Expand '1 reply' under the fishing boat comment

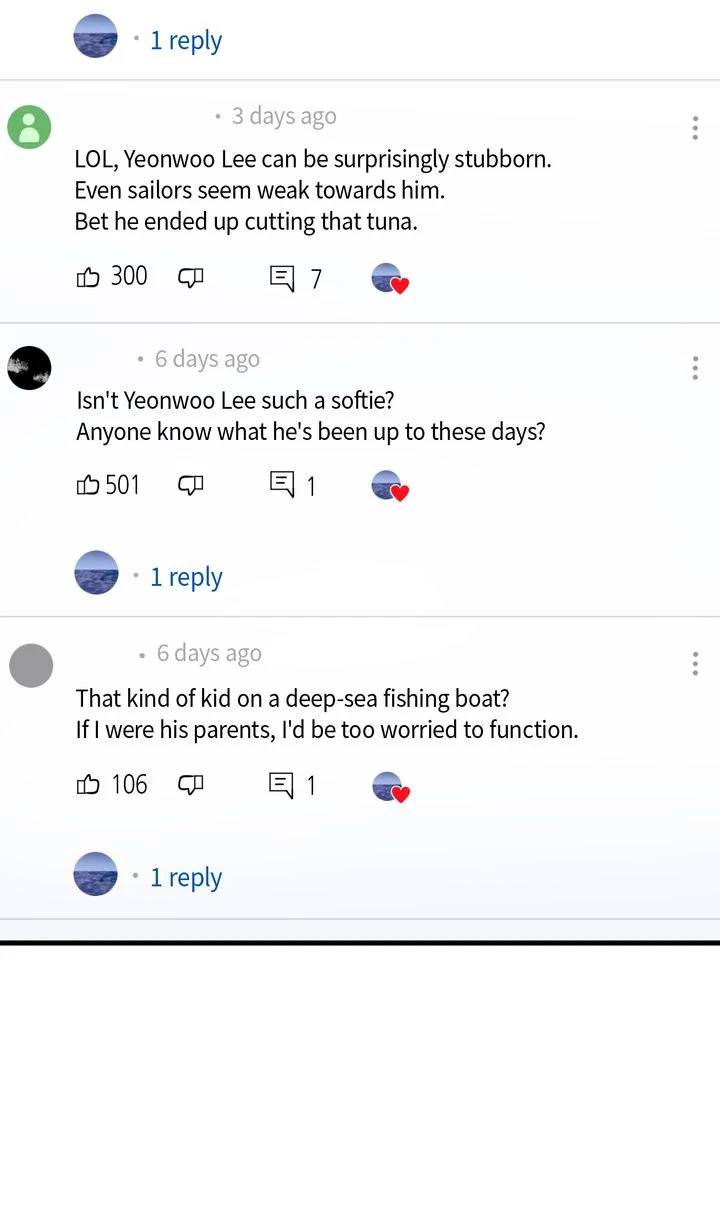coord(186,878)
